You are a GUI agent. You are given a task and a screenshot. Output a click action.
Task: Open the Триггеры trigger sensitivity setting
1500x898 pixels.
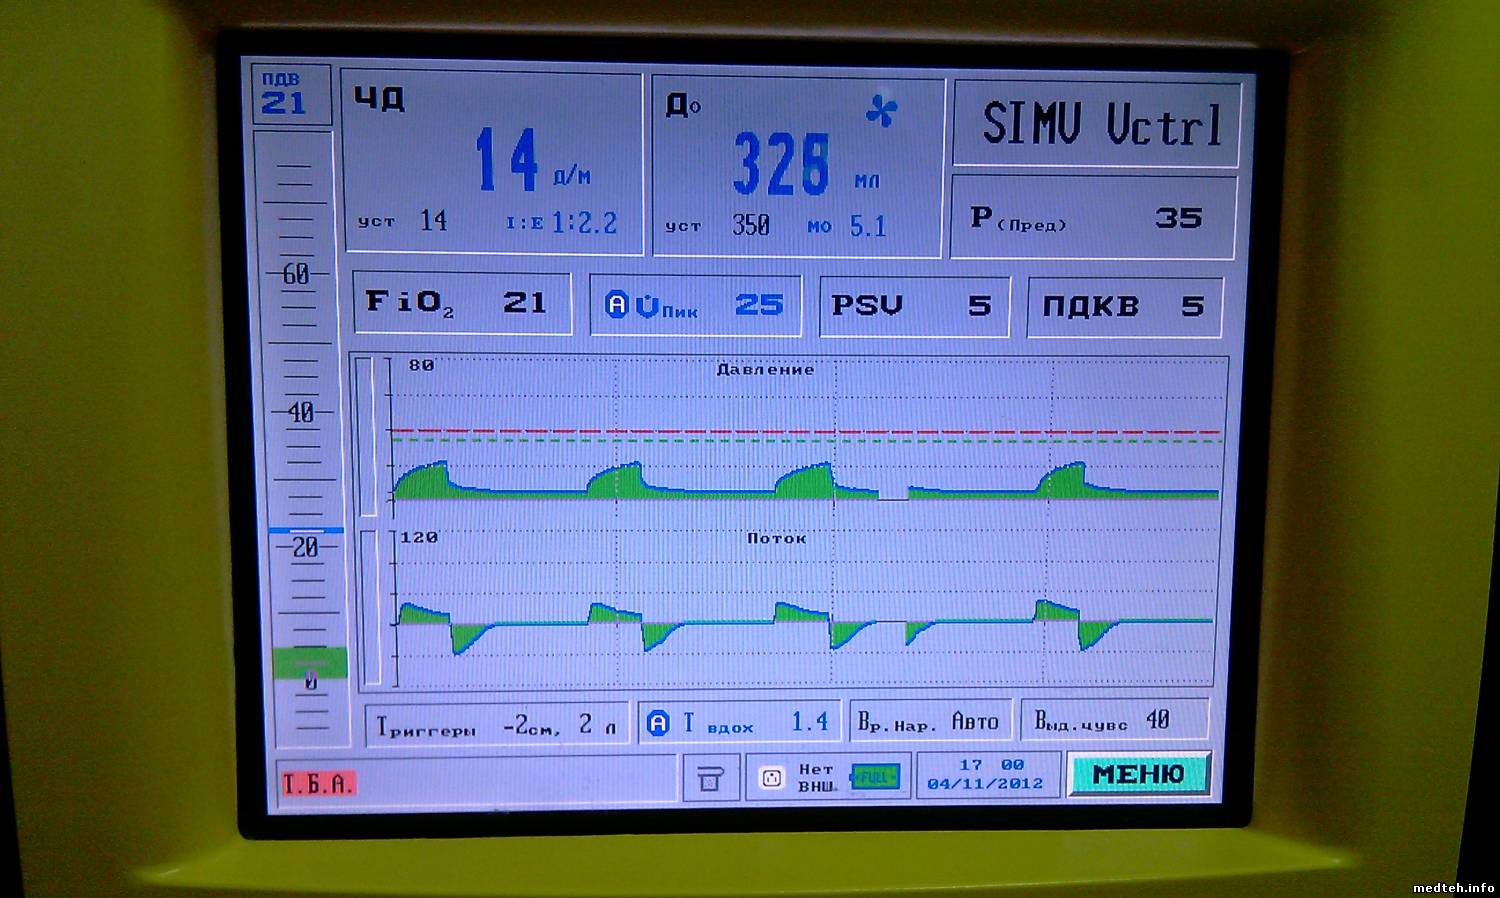tap(497, 725)
